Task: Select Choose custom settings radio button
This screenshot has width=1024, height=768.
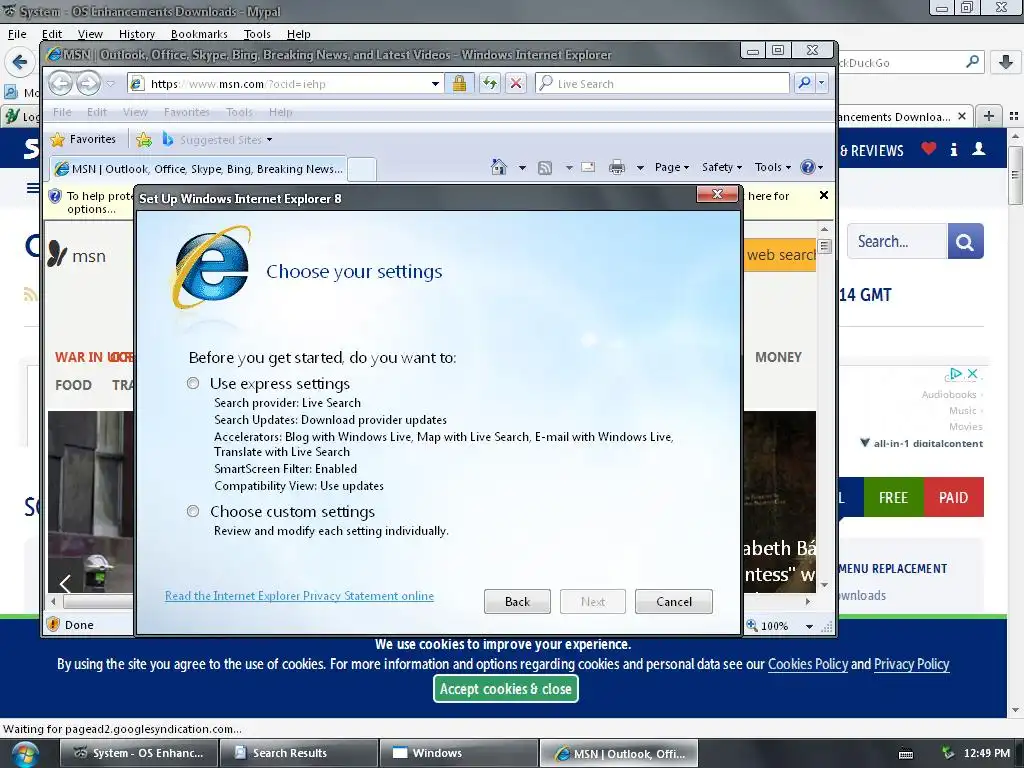Action: (x=193, y=511)
